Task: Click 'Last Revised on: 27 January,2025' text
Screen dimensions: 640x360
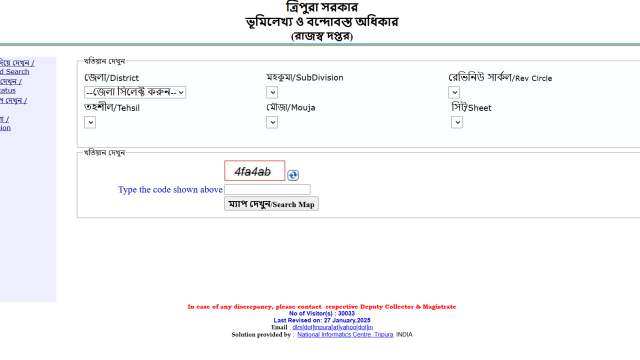Action: pyautogui.click(x=322, y=320)
